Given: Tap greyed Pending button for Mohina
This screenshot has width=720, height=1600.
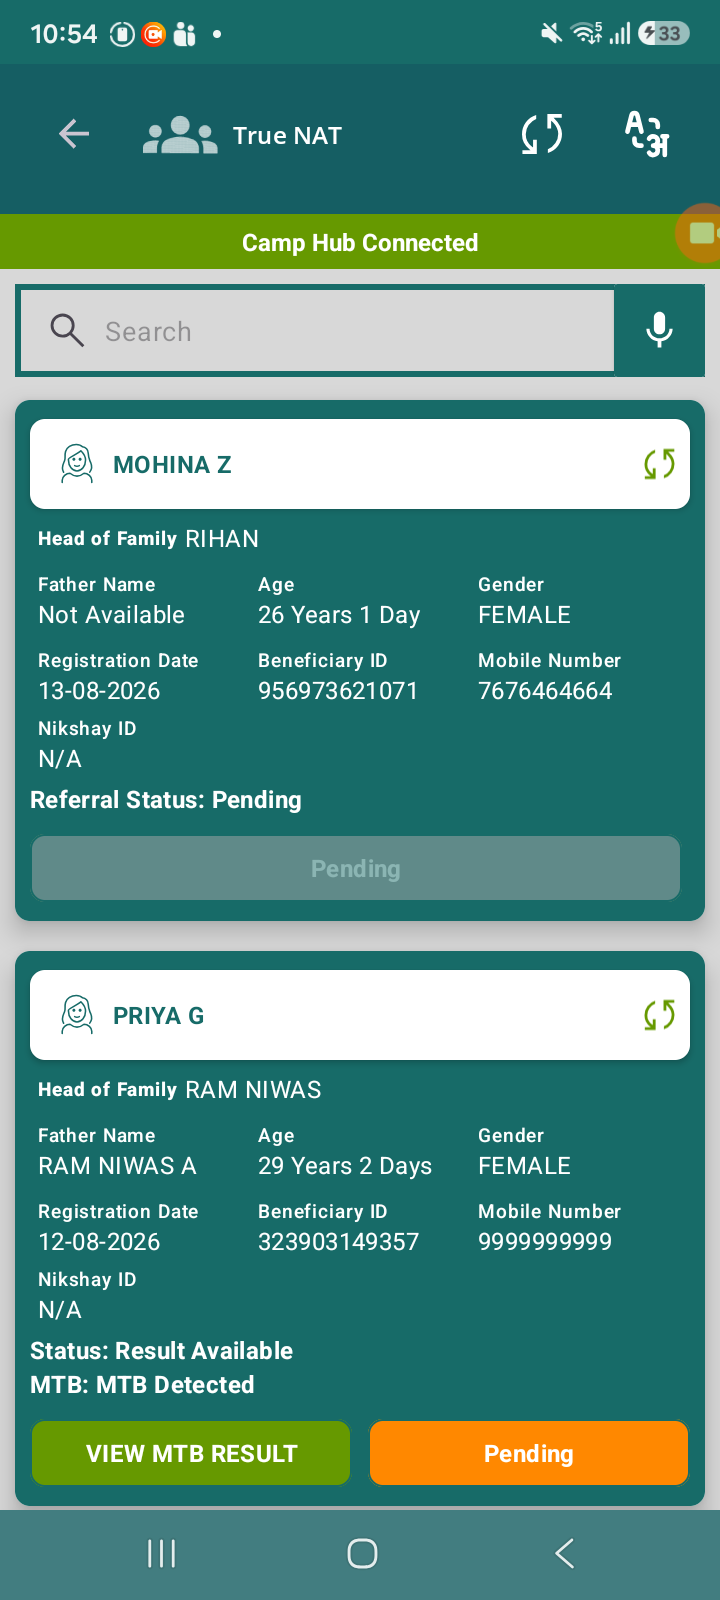Looking at the screenshot, I should (356, 868).
